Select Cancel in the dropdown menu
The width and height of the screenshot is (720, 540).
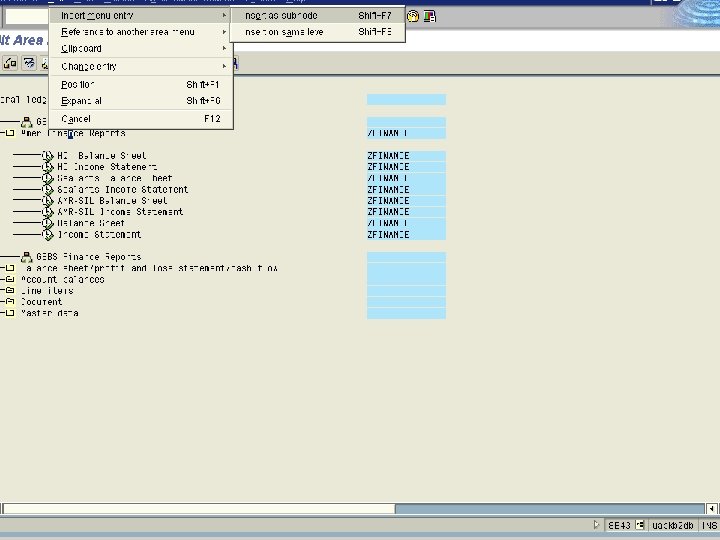pyautogui.click(x=76, y=119)
